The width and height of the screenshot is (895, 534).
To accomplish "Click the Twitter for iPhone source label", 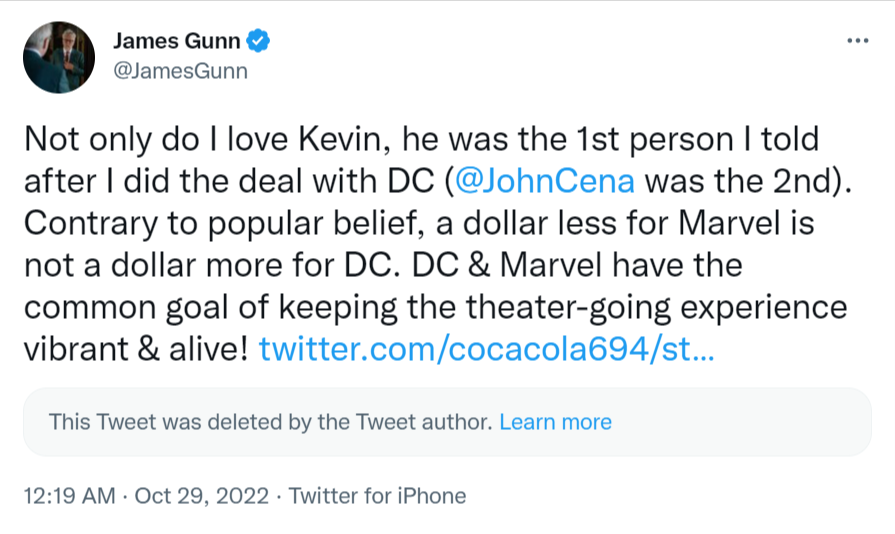I will click(x=377, y=495).
